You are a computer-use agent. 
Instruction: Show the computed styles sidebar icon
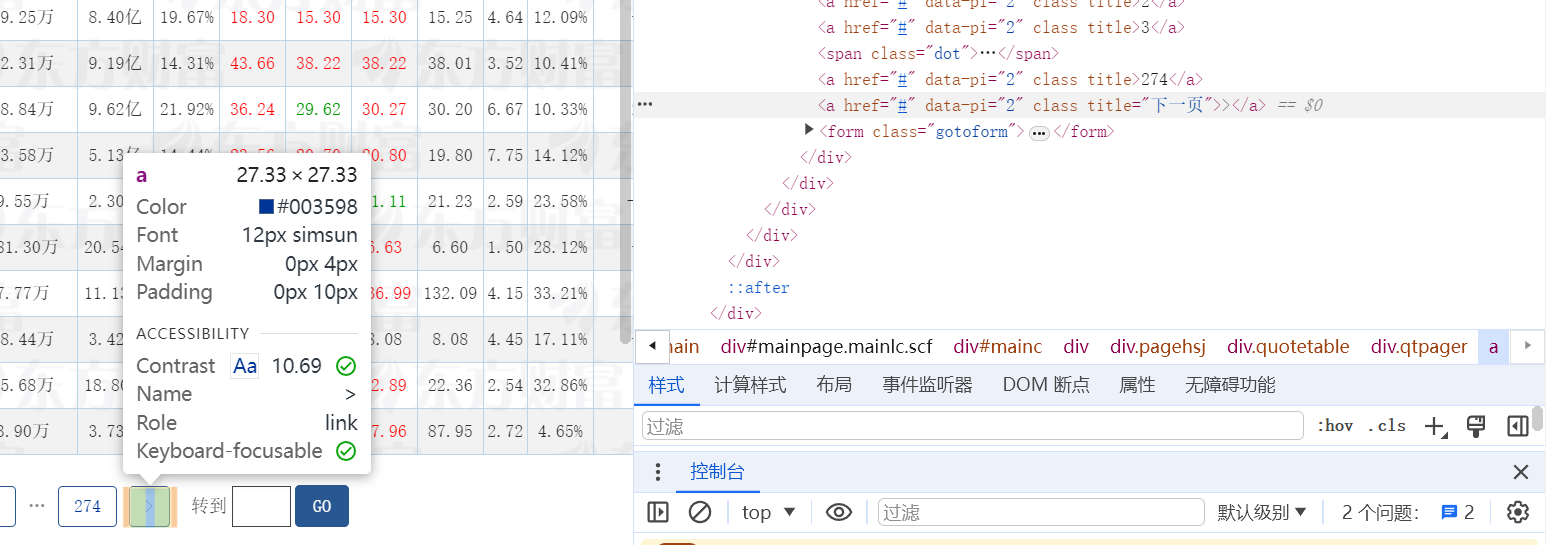click(1517, 426)
